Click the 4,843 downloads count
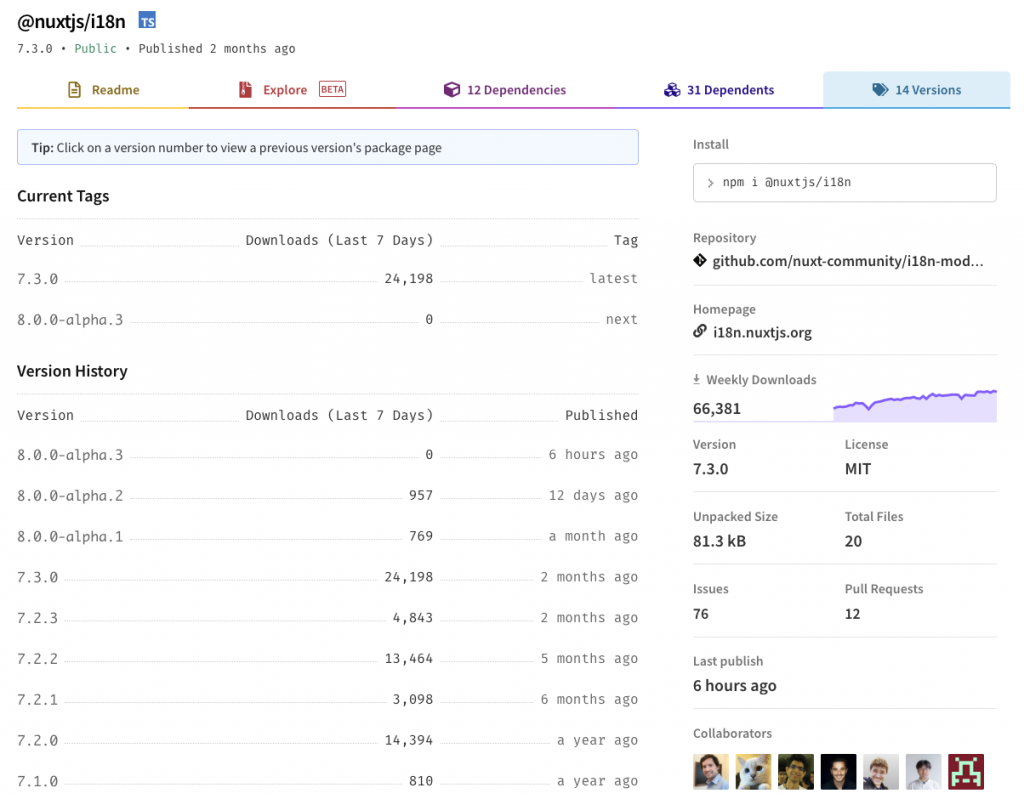The height and width of the screenshot is (799, 1024). [413, 618]
